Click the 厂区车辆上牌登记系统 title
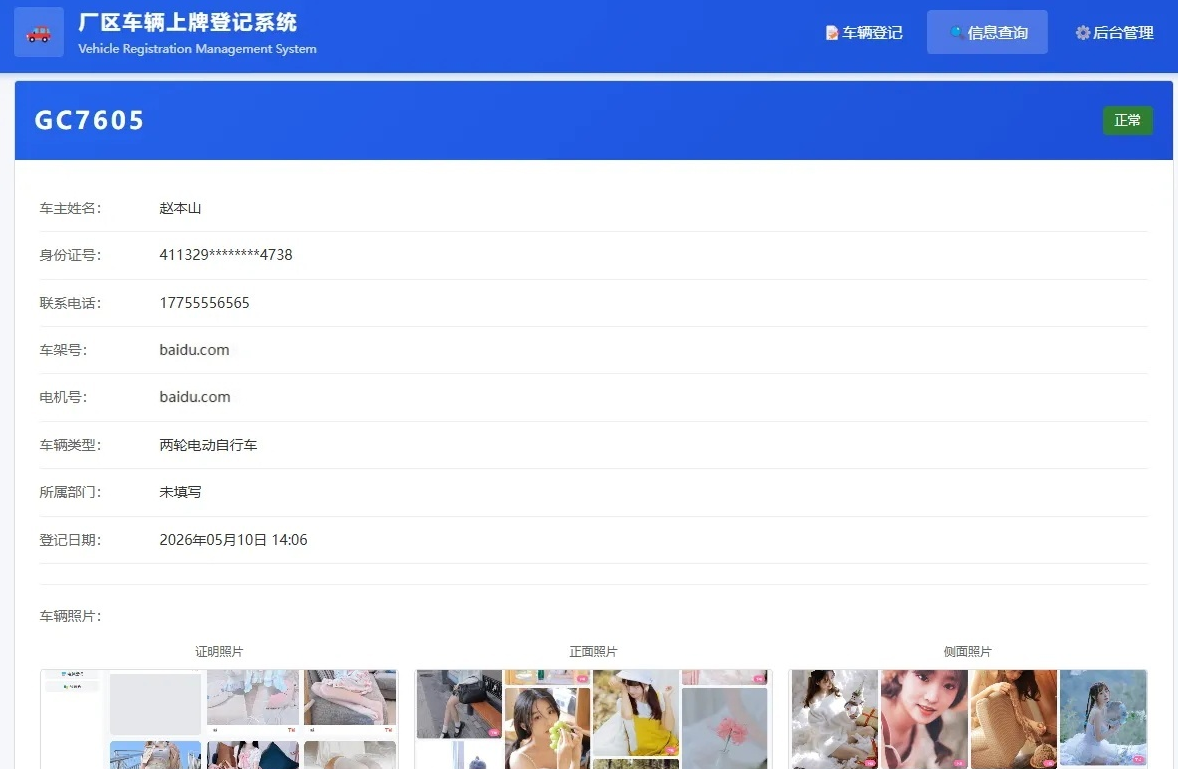Image resolution: width=1178 pixels, height=769 pixels. (x=188, y=23)
